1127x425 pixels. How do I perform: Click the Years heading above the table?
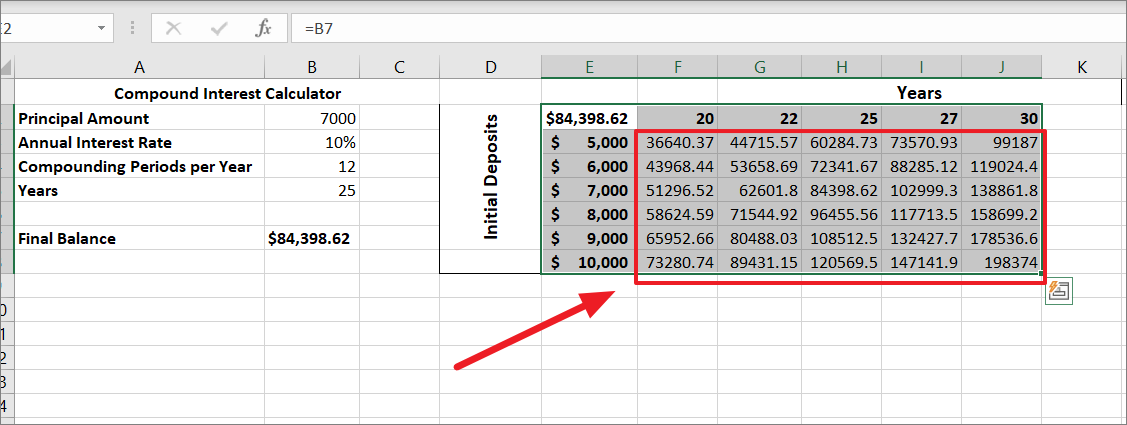919,93
